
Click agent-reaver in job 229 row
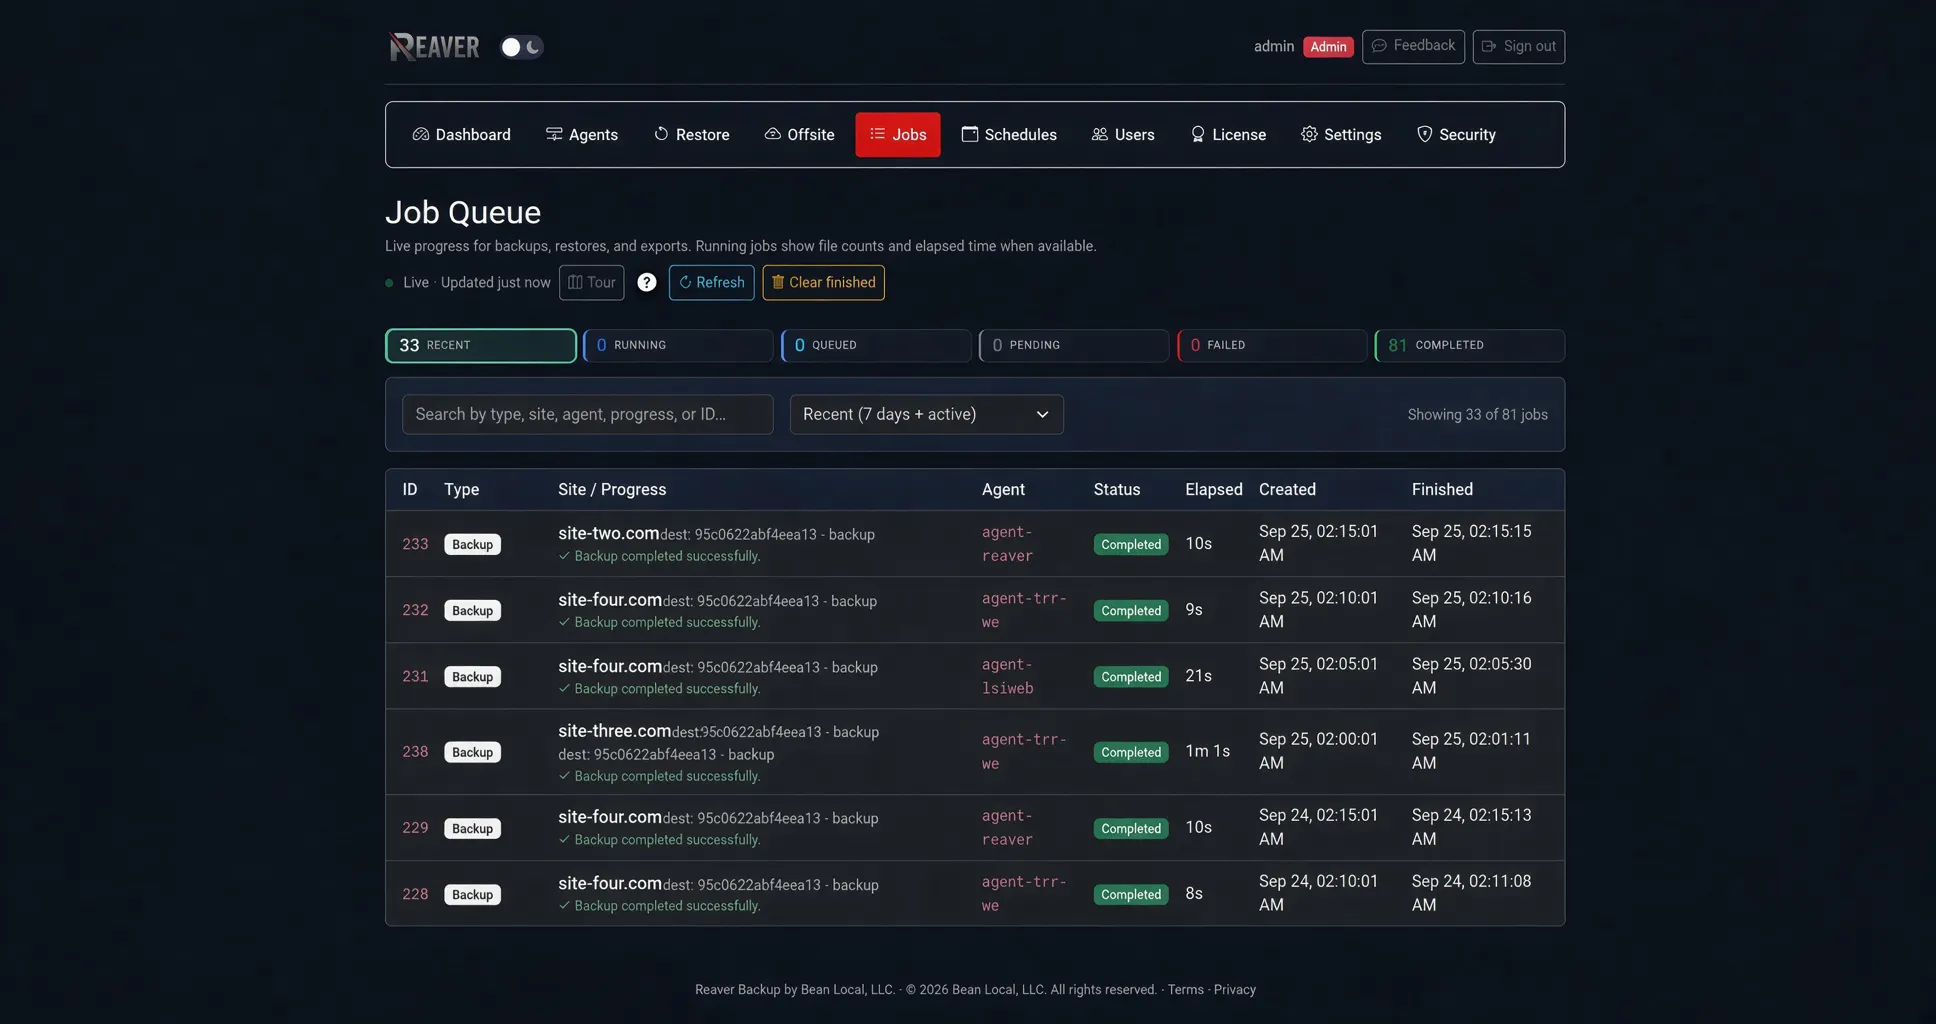click(1008, 828)
